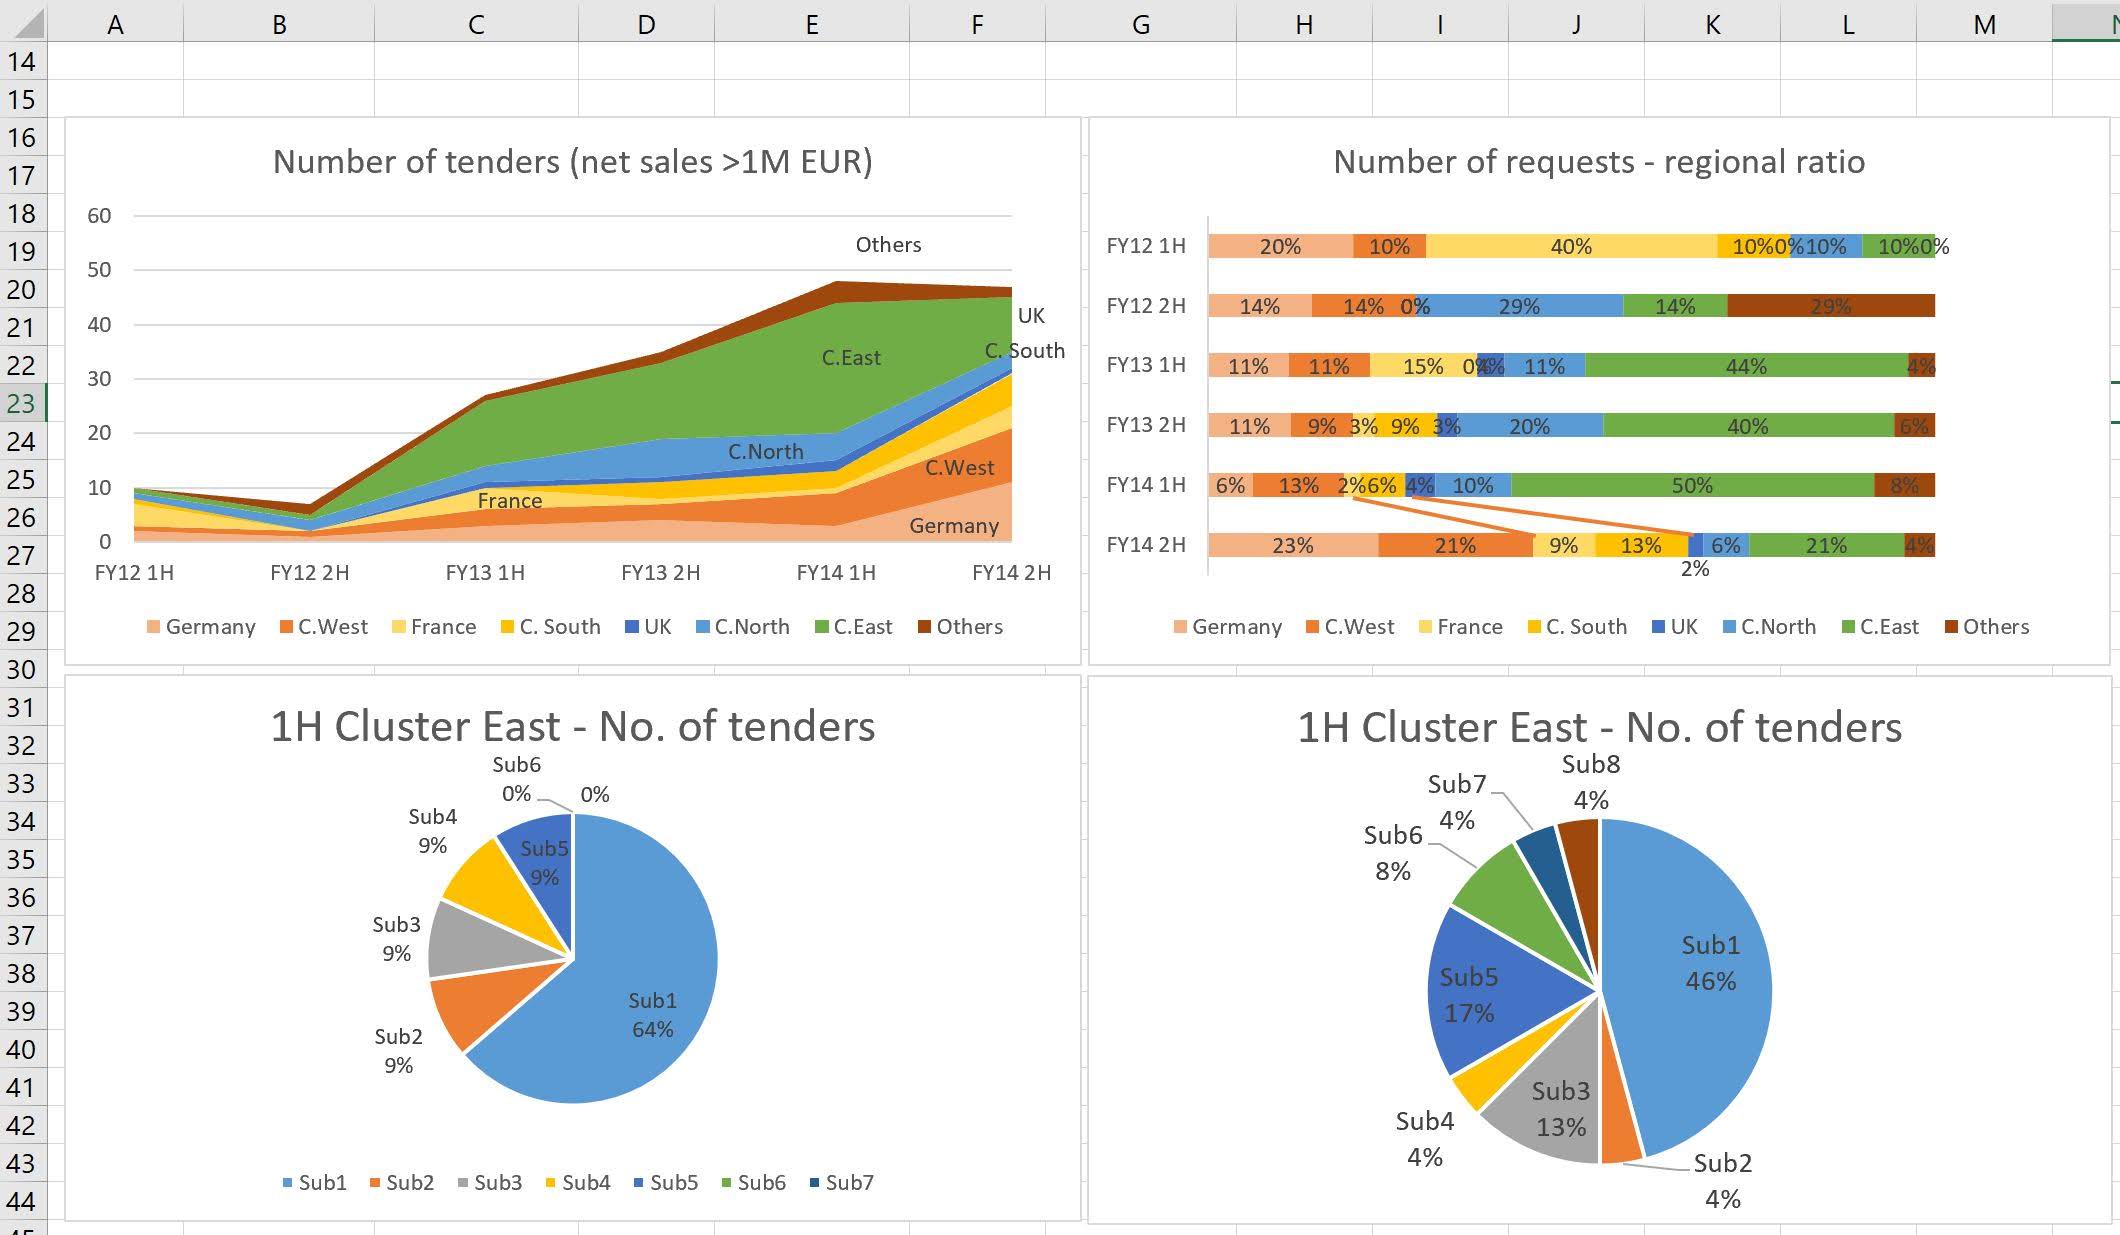2120x1235 pixels.
Task: Click the Others legend marker under the tenders area chart
Action: tap(923, 627)
